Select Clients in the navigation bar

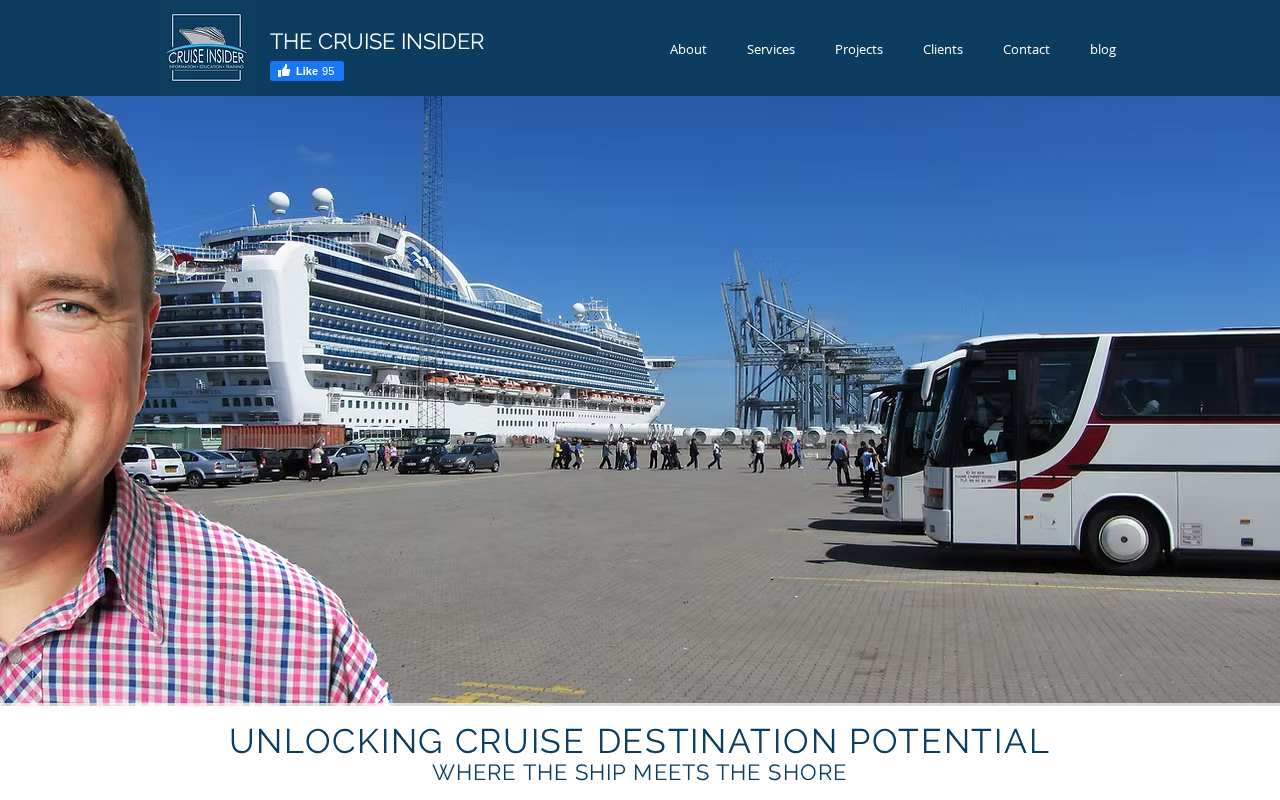943,49
